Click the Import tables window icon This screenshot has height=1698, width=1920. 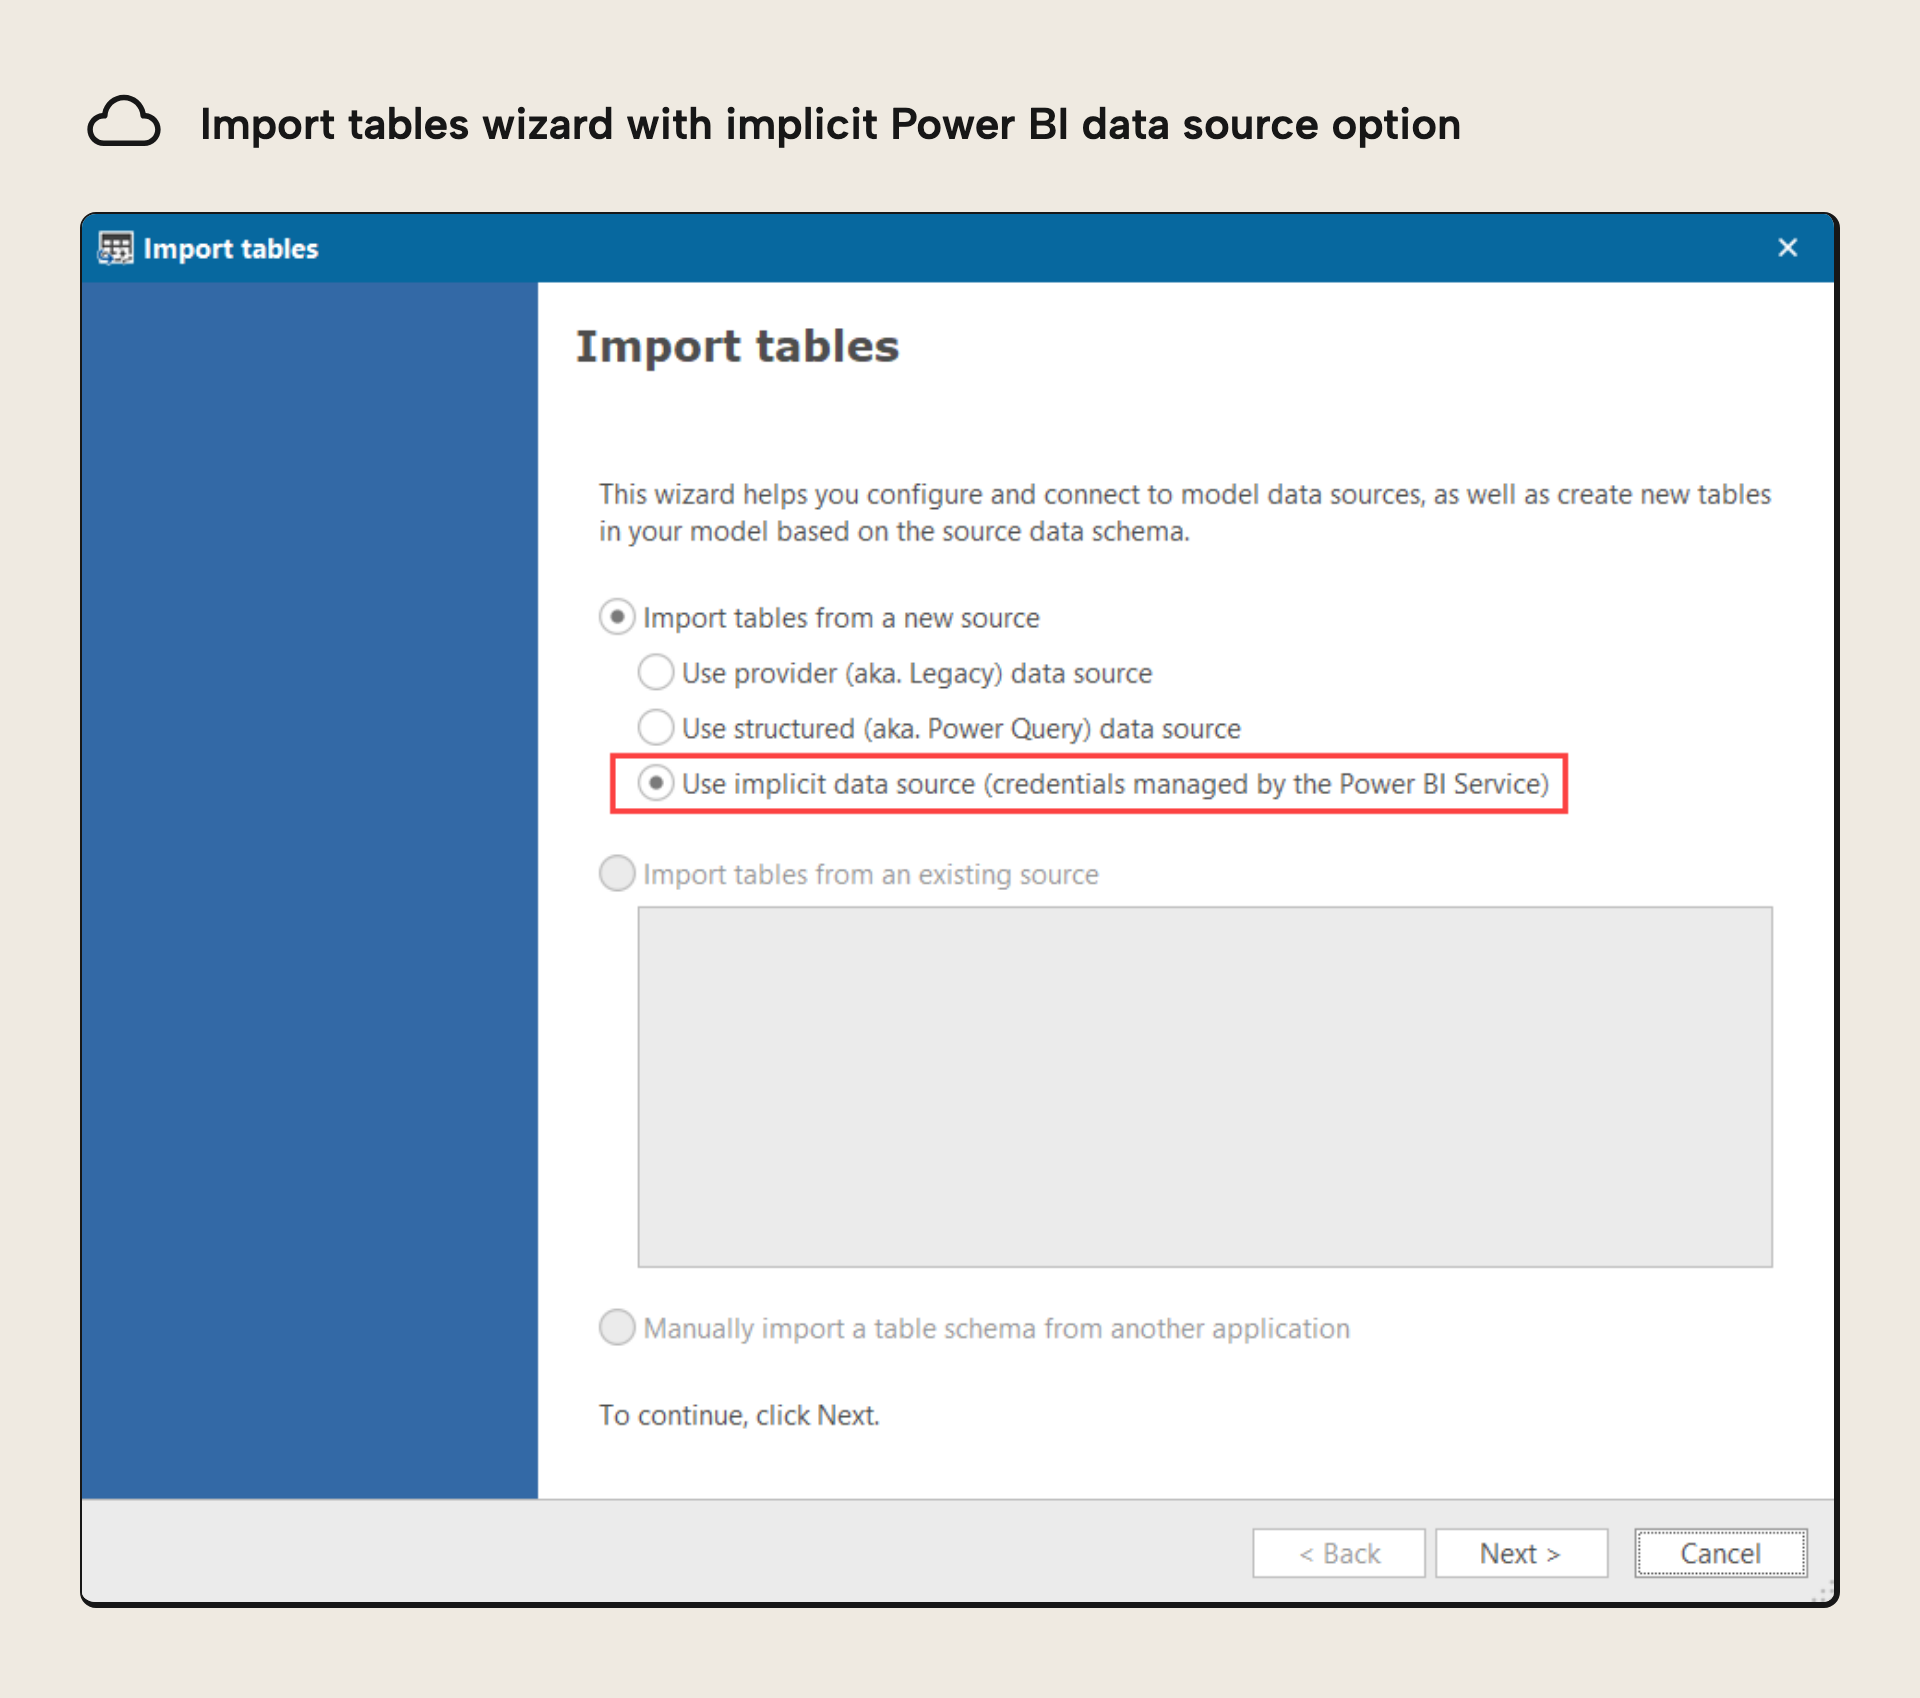(x=116, y=248)
